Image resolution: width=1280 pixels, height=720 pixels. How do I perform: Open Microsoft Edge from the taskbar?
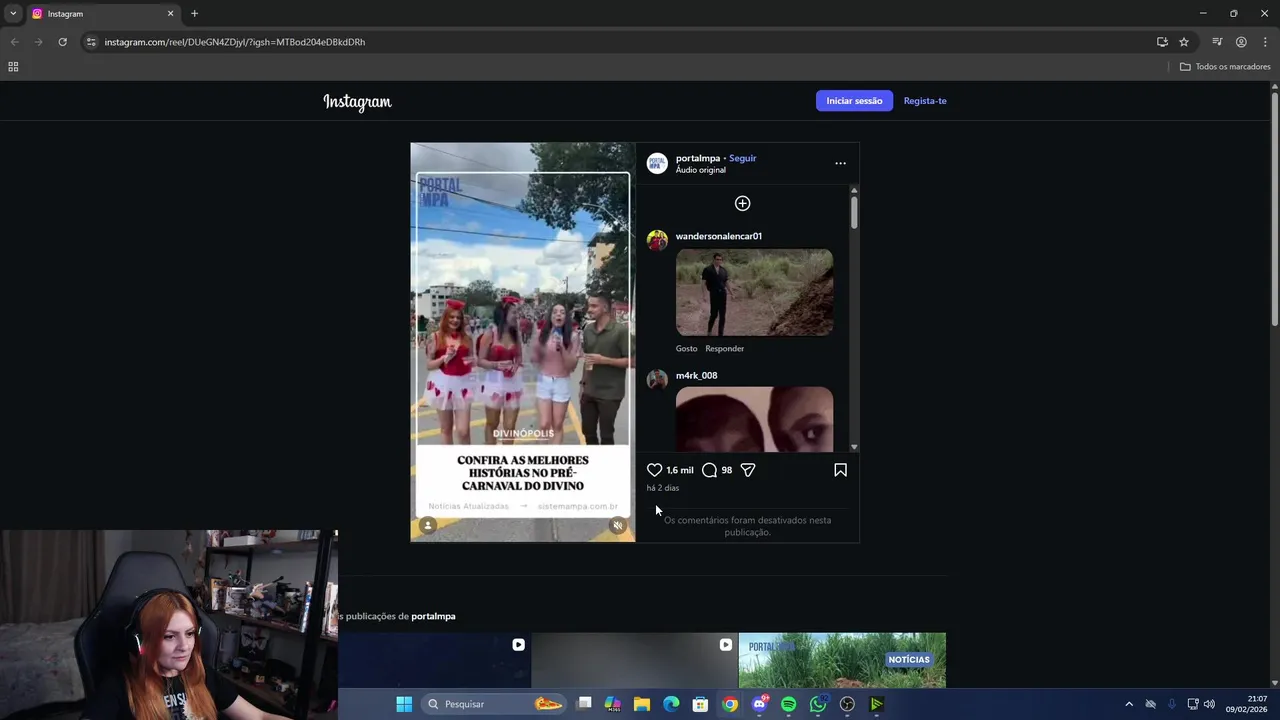pos(671,704)
